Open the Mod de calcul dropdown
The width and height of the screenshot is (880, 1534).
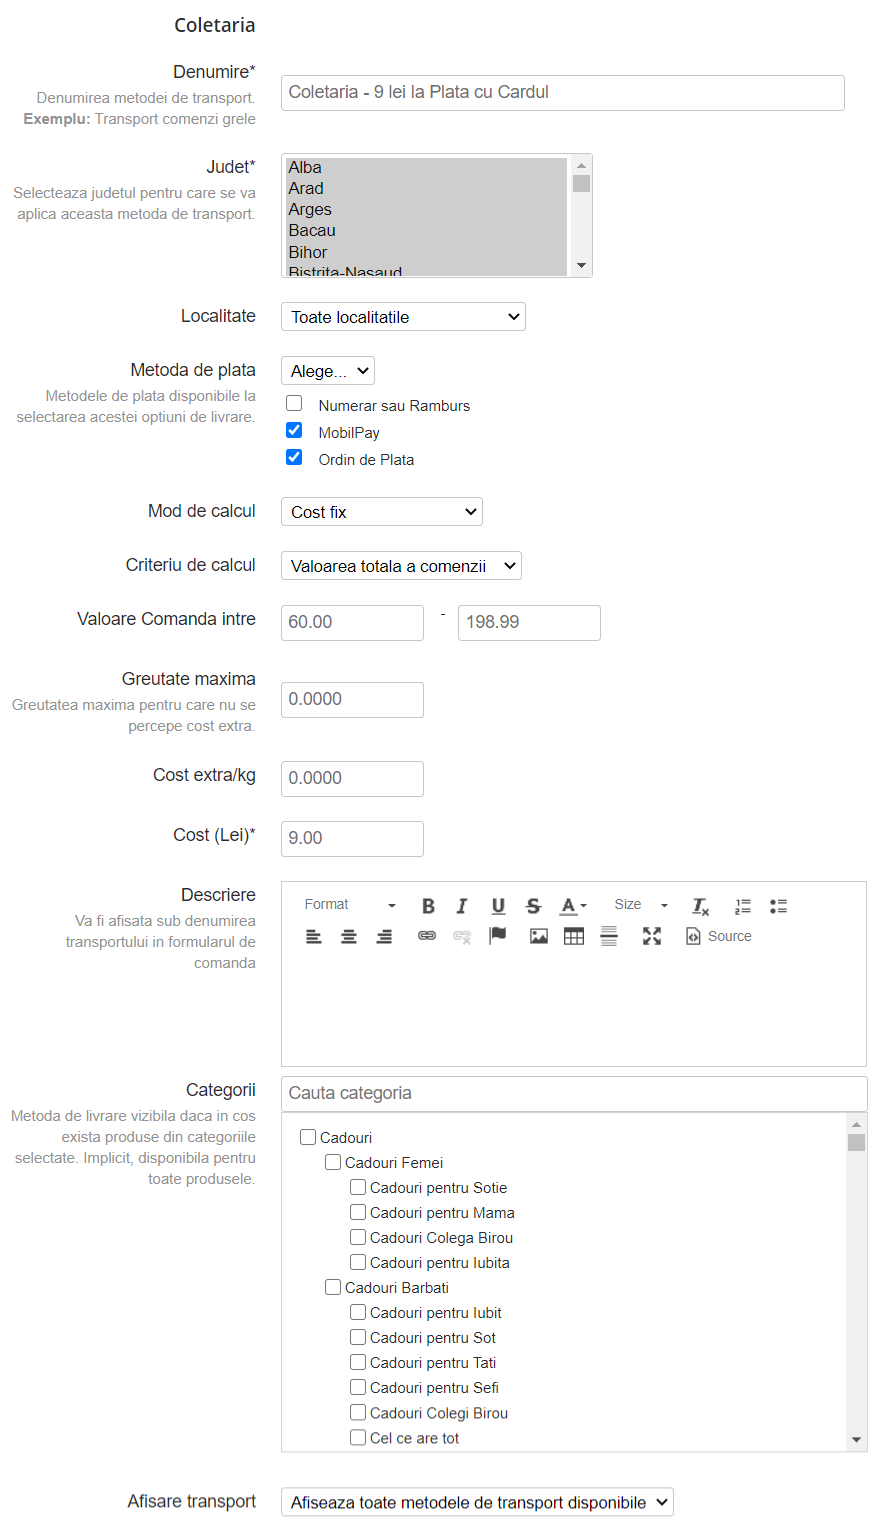click(382, 512)
